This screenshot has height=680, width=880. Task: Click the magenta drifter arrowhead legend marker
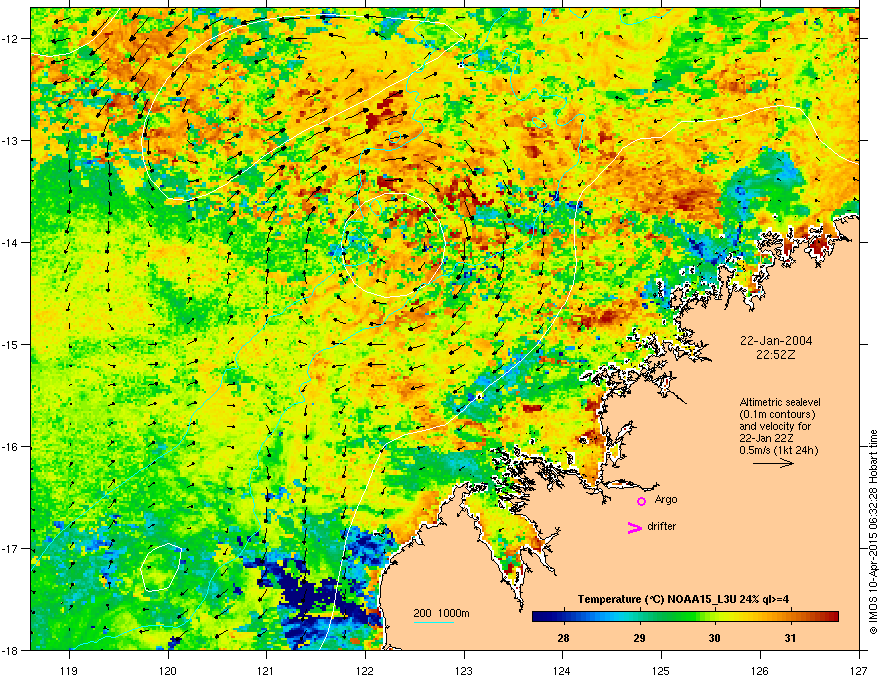634,527
